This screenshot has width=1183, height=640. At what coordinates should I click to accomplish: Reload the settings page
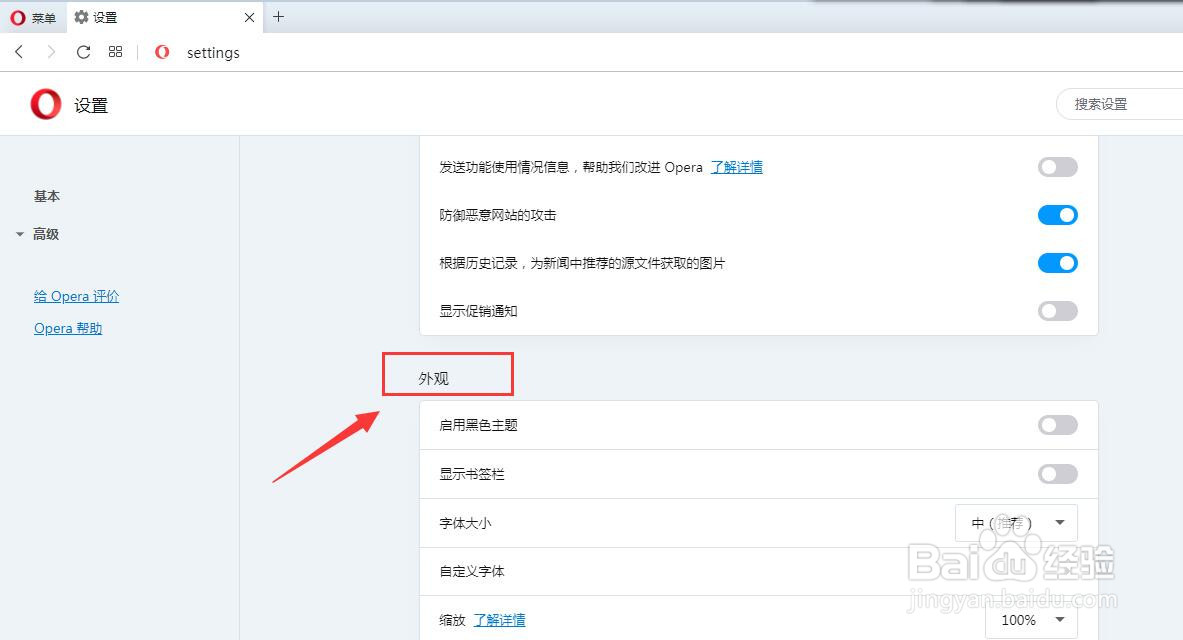pyautogui.click(x=83, y=52)
